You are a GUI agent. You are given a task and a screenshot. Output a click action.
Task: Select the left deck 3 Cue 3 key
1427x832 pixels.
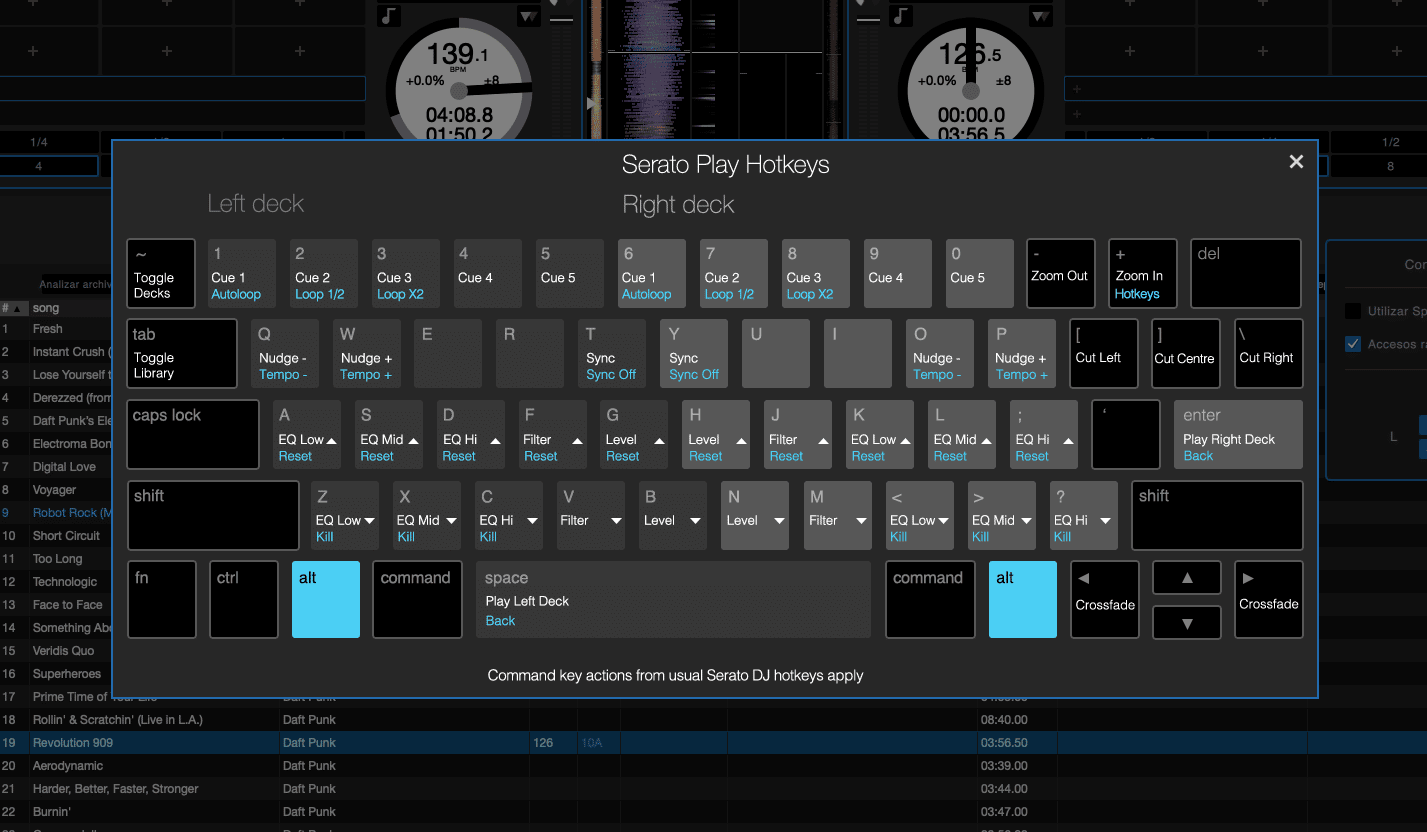(406, 273)
